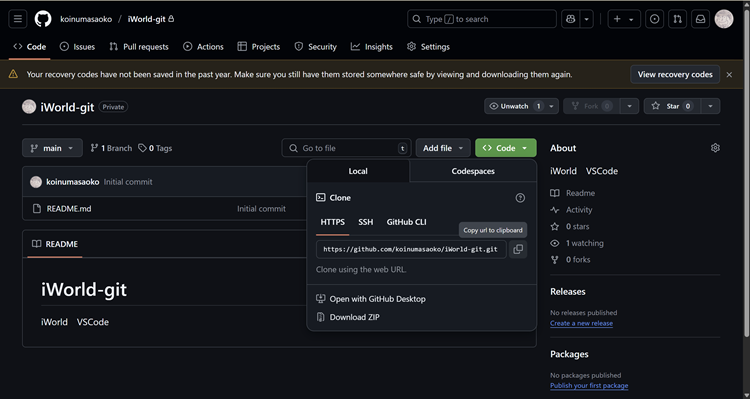The image size is (750, 399).
Task: Click the Unwatch button
Action: click(x=515, y=106)
